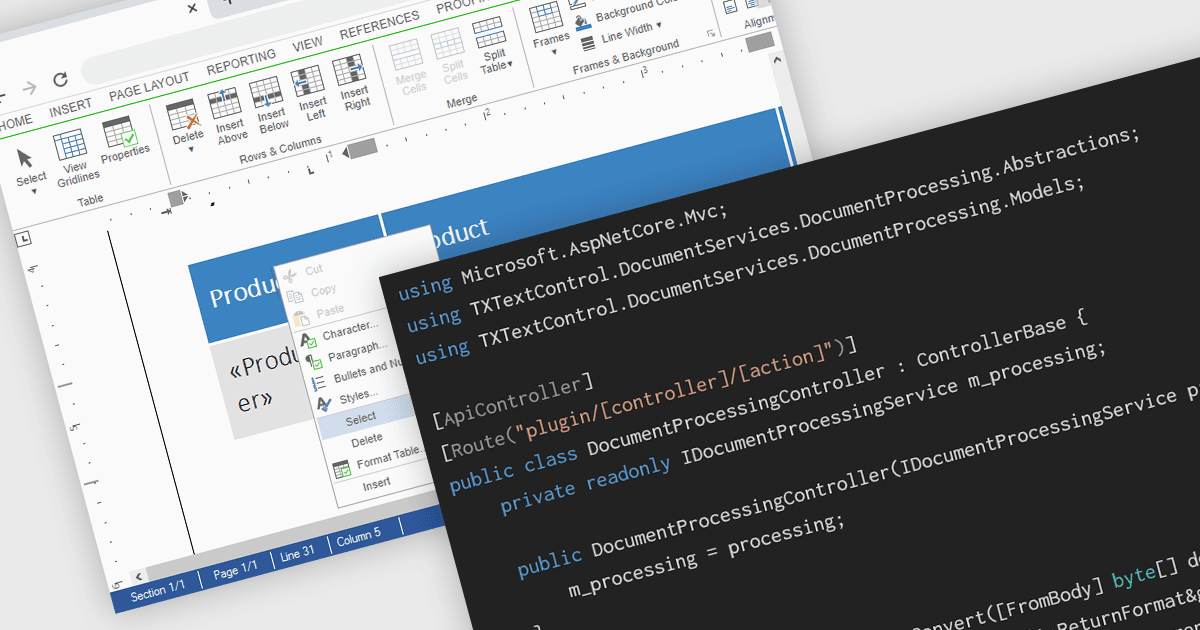The height and width of the screenshot is (630, 1200).
Task: Click the Insert Above row icon
Action: [x=225, y=103]
